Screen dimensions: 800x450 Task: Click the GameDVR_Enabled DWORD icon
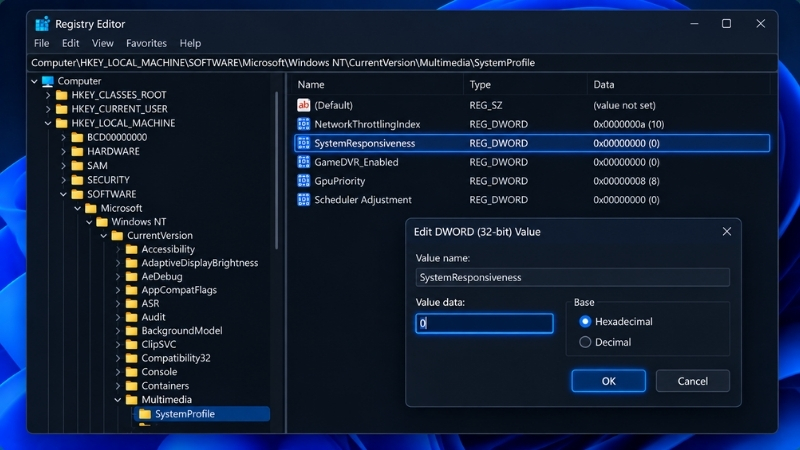304,162
